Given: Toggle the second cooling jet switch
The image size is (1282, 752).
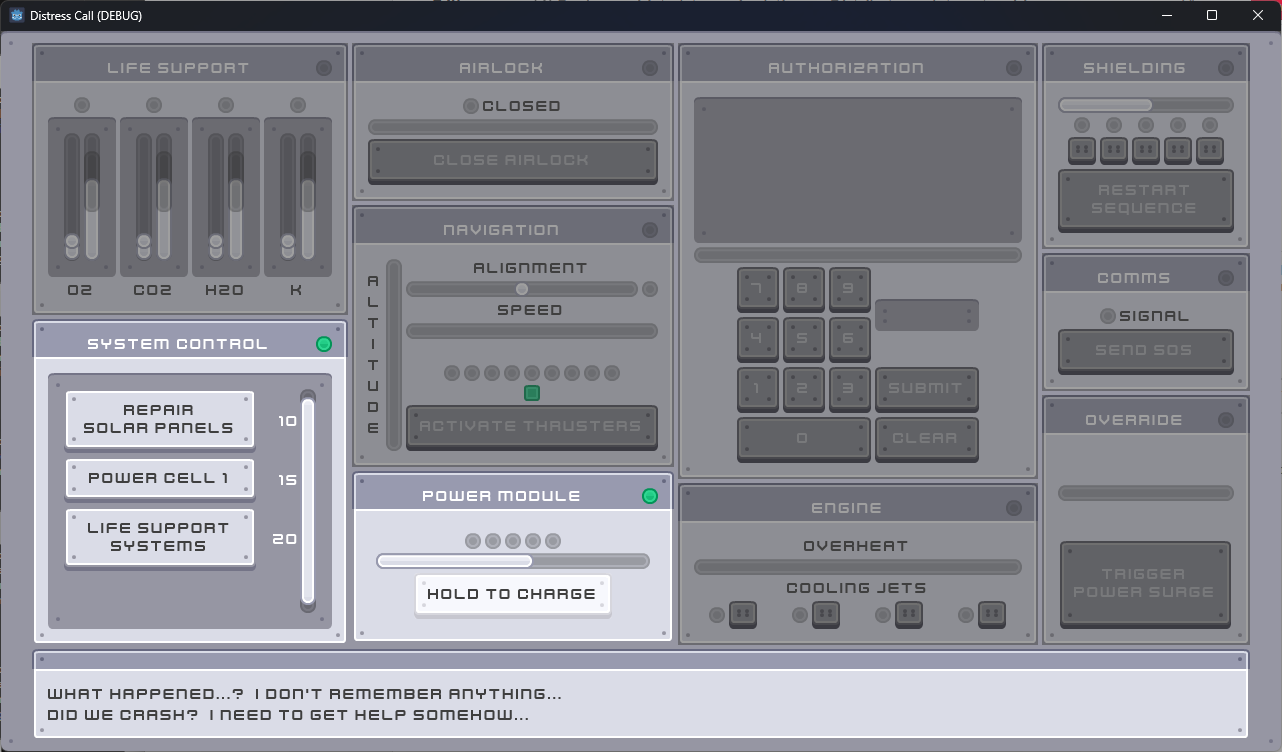Looking at the screenshot, I should pyautogui.click(x=826, y=613).
